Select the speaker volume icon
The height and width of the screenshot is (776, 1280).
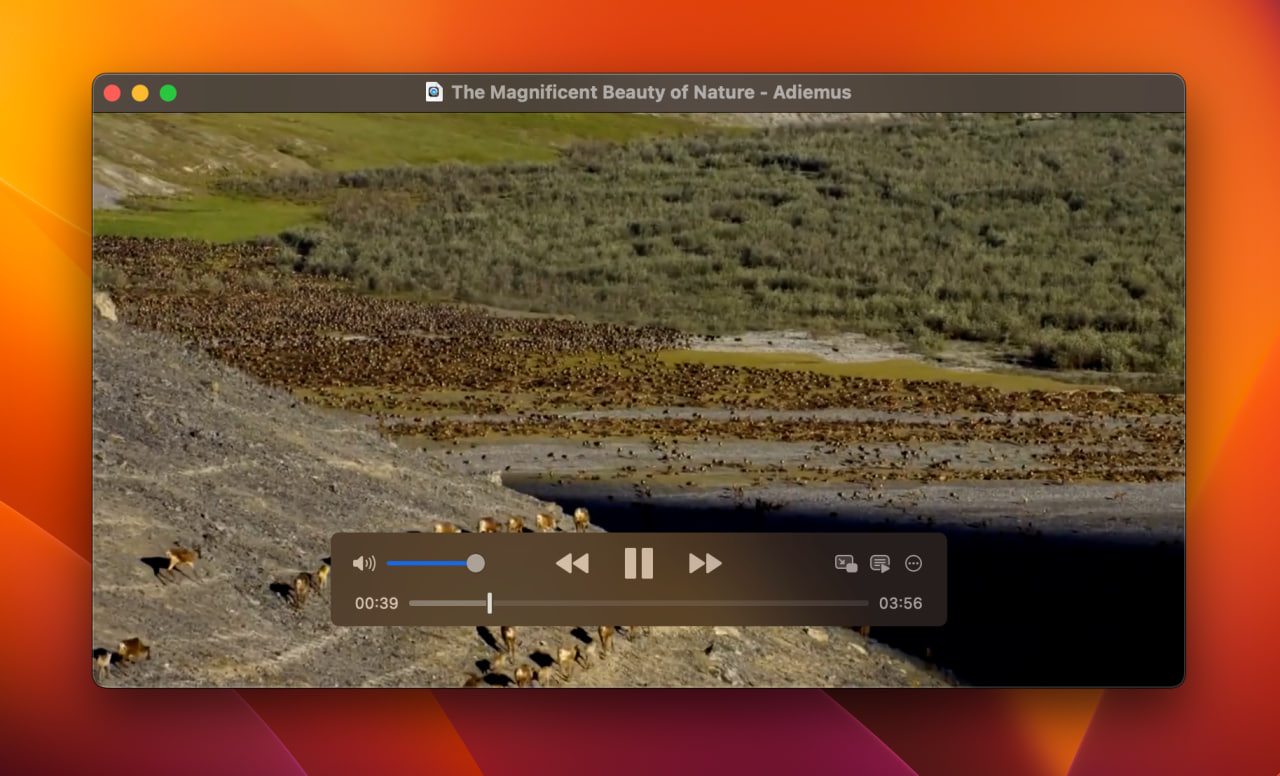pyautogui.click(x=364, y=563)
